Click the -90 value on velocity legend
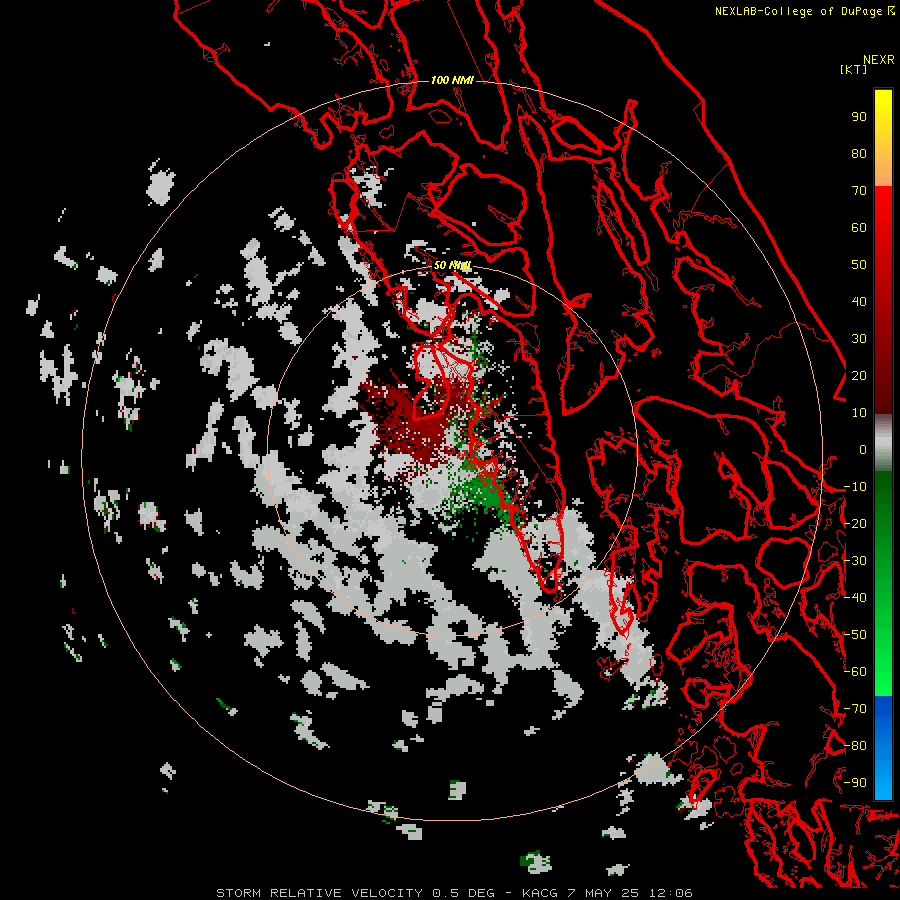 [x=855, y=783]
